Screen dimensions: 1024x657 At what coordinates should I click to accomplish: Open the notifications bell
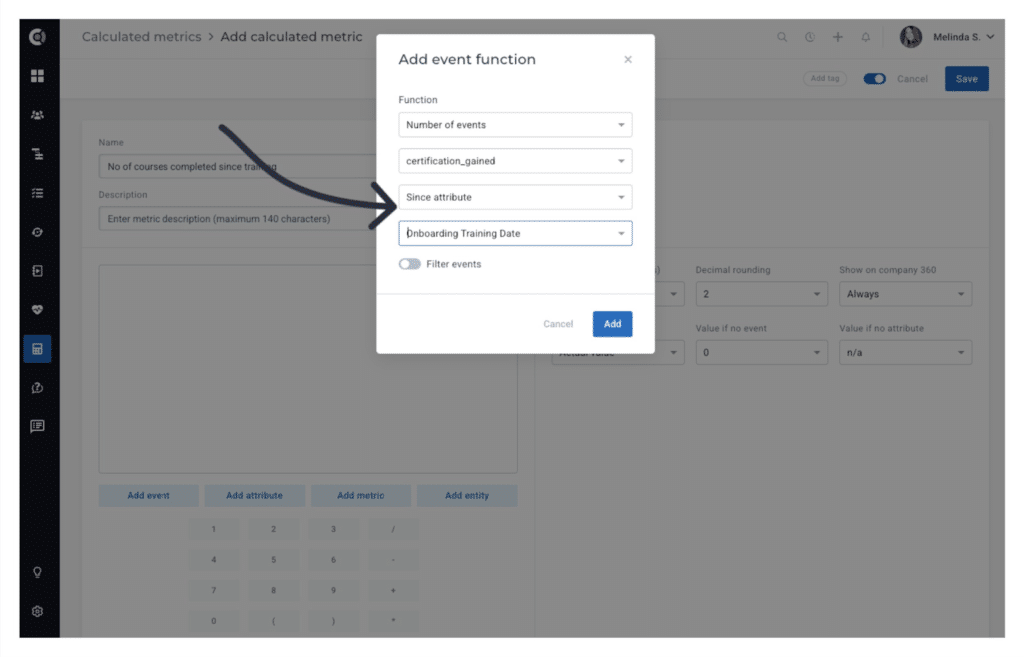866,37
